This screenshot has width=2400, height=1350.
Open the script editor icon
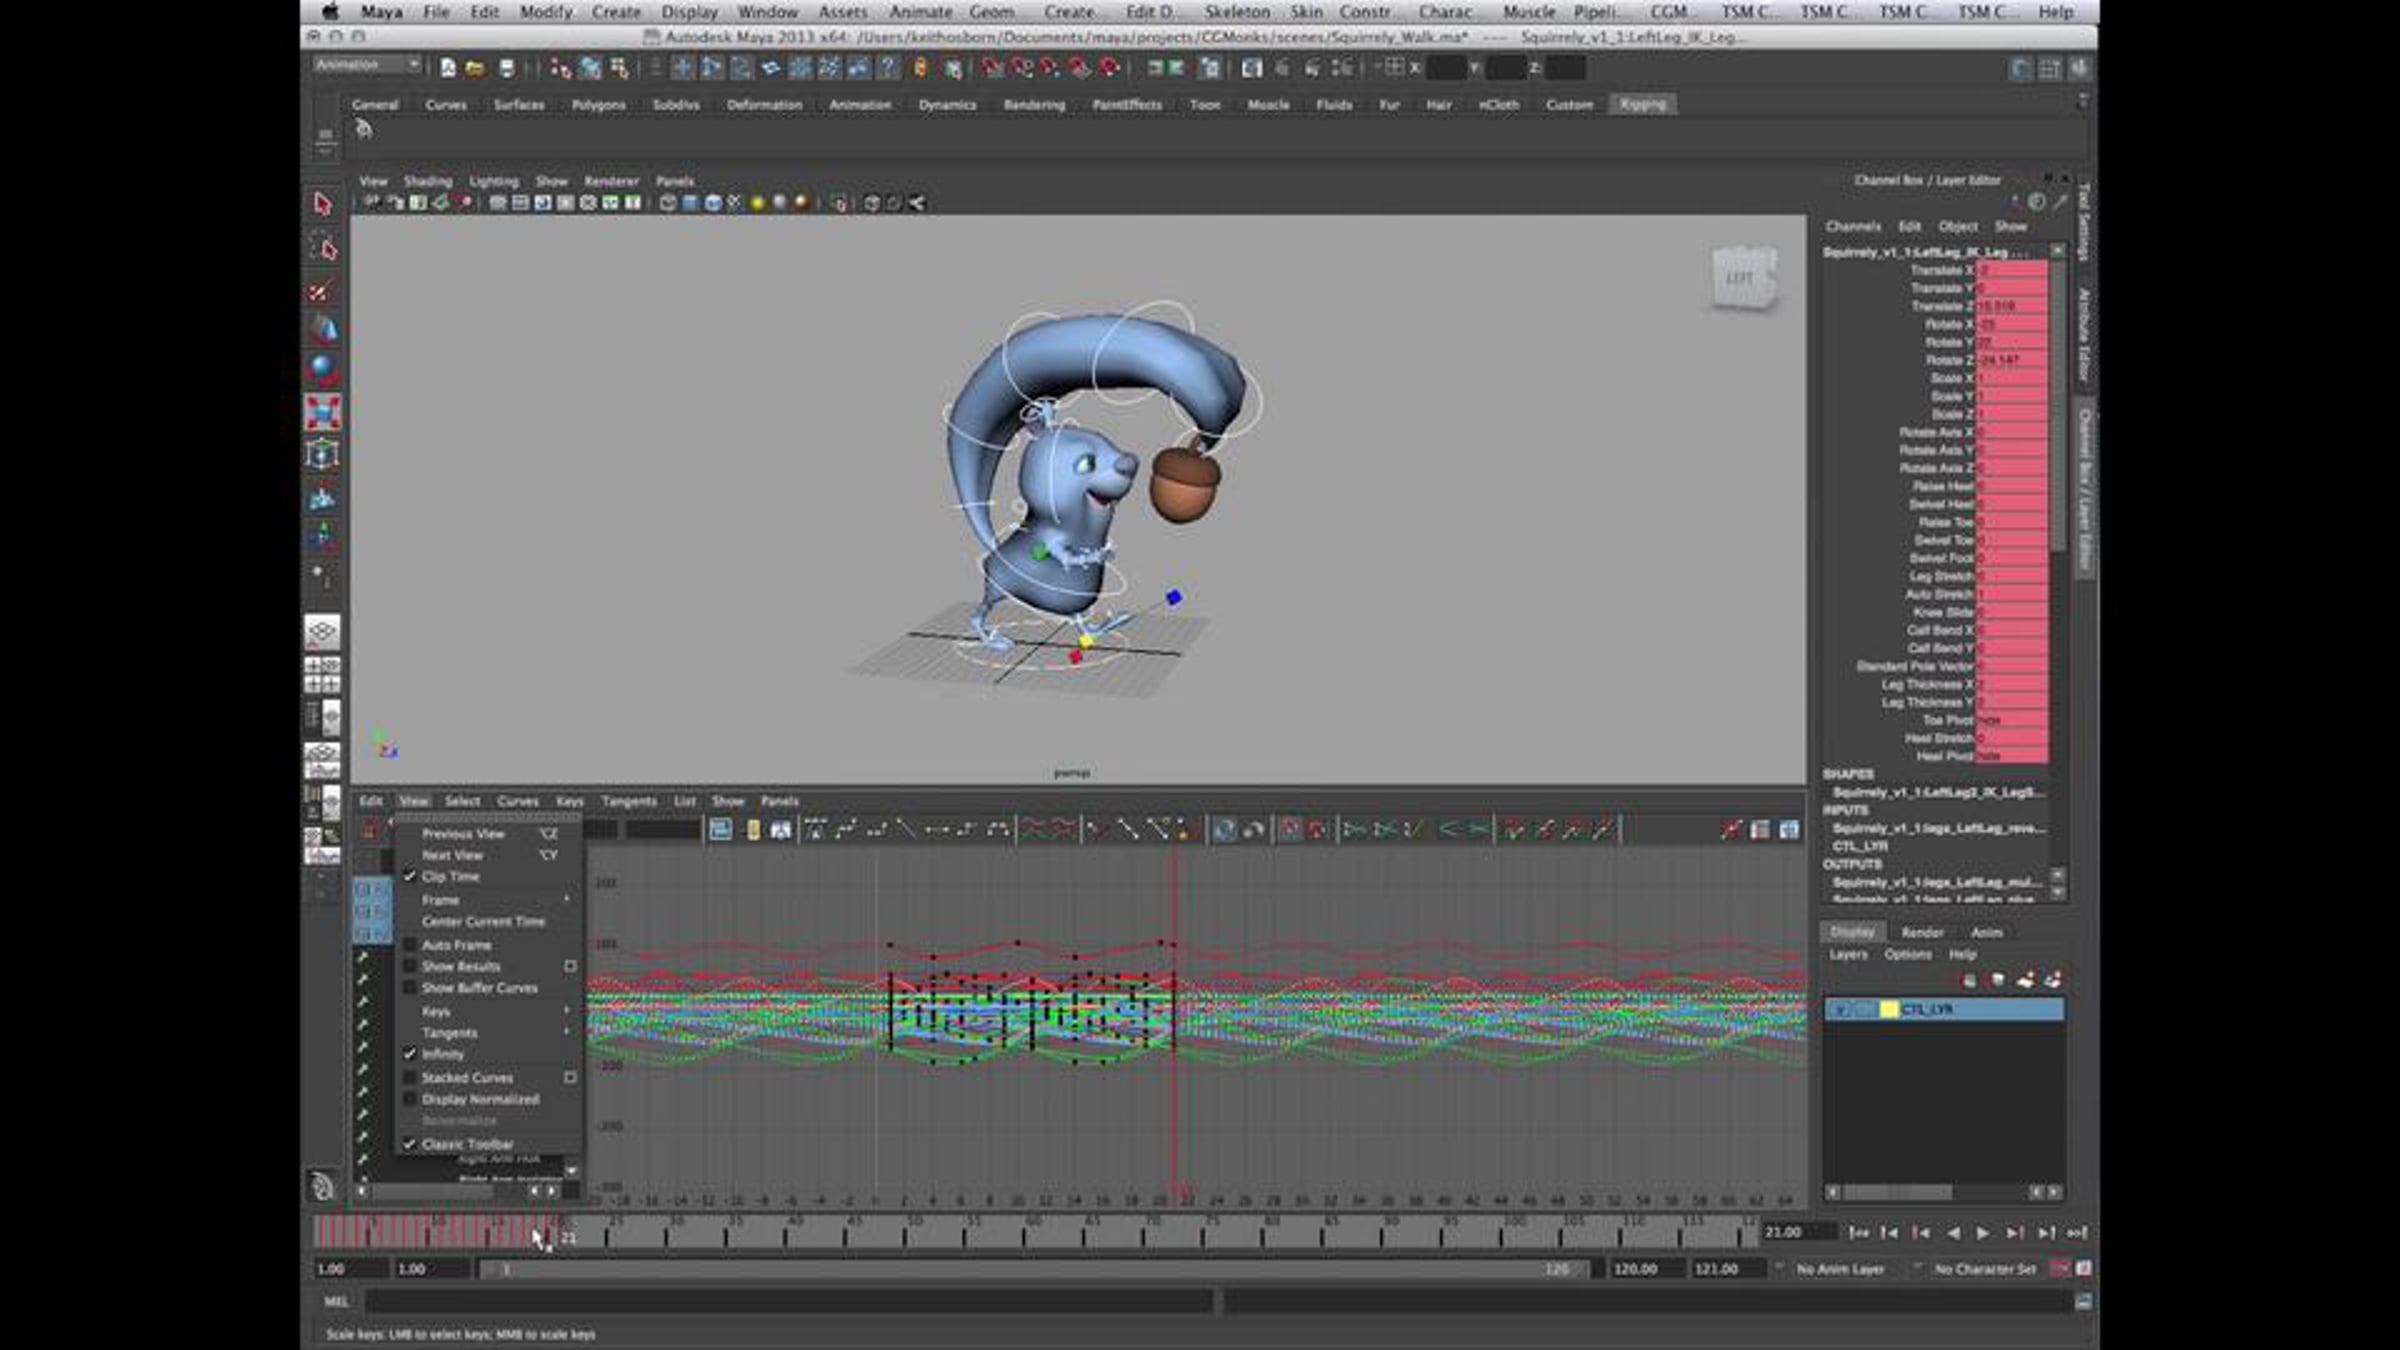coord(2083,1302)
